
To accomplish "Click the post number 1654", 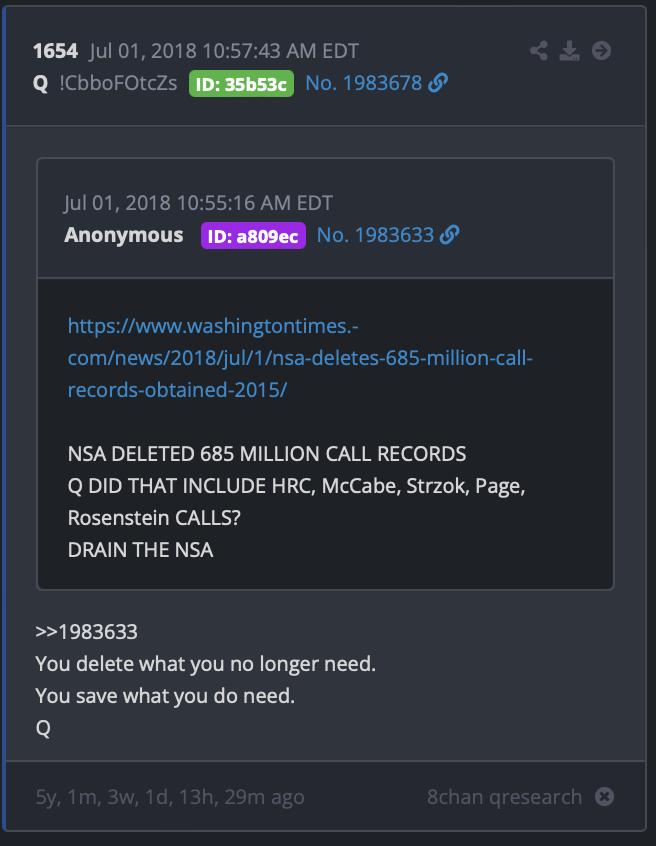I will coord(56,51).
